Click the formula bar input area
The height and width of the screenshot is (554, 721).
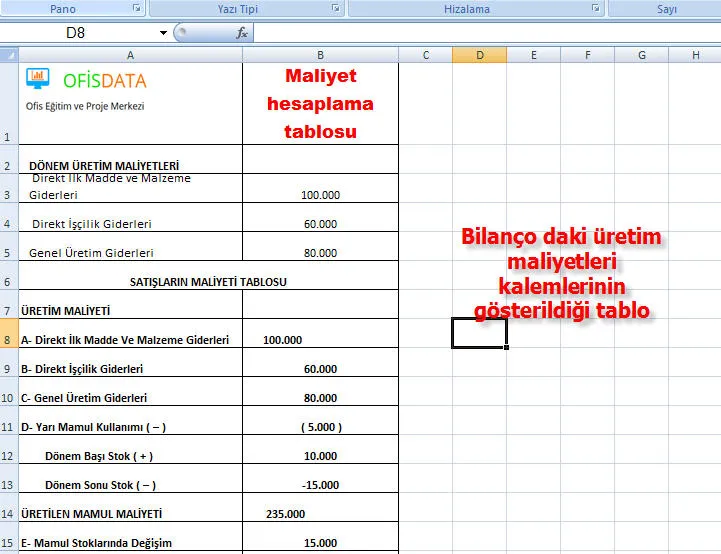480,33
